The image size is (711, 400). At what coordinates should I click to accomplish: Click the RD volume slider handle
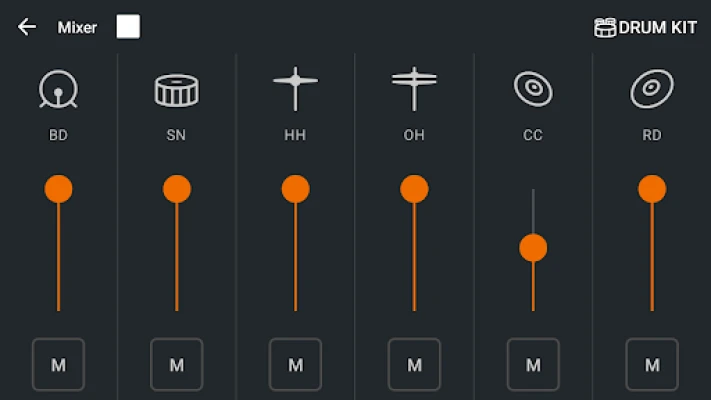[652, 189]
